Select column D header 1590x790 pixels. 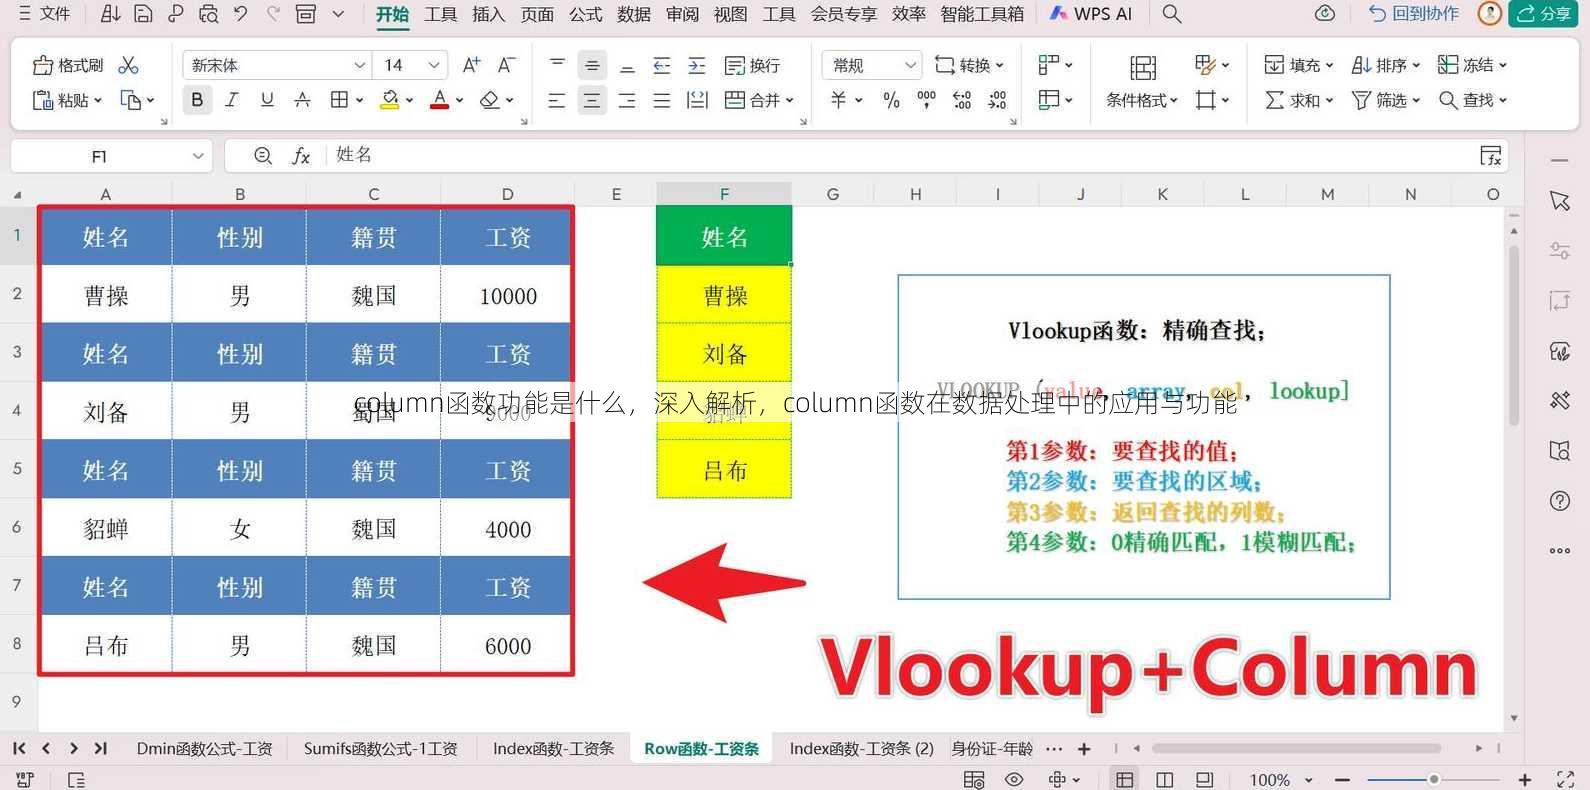(507, 194)
